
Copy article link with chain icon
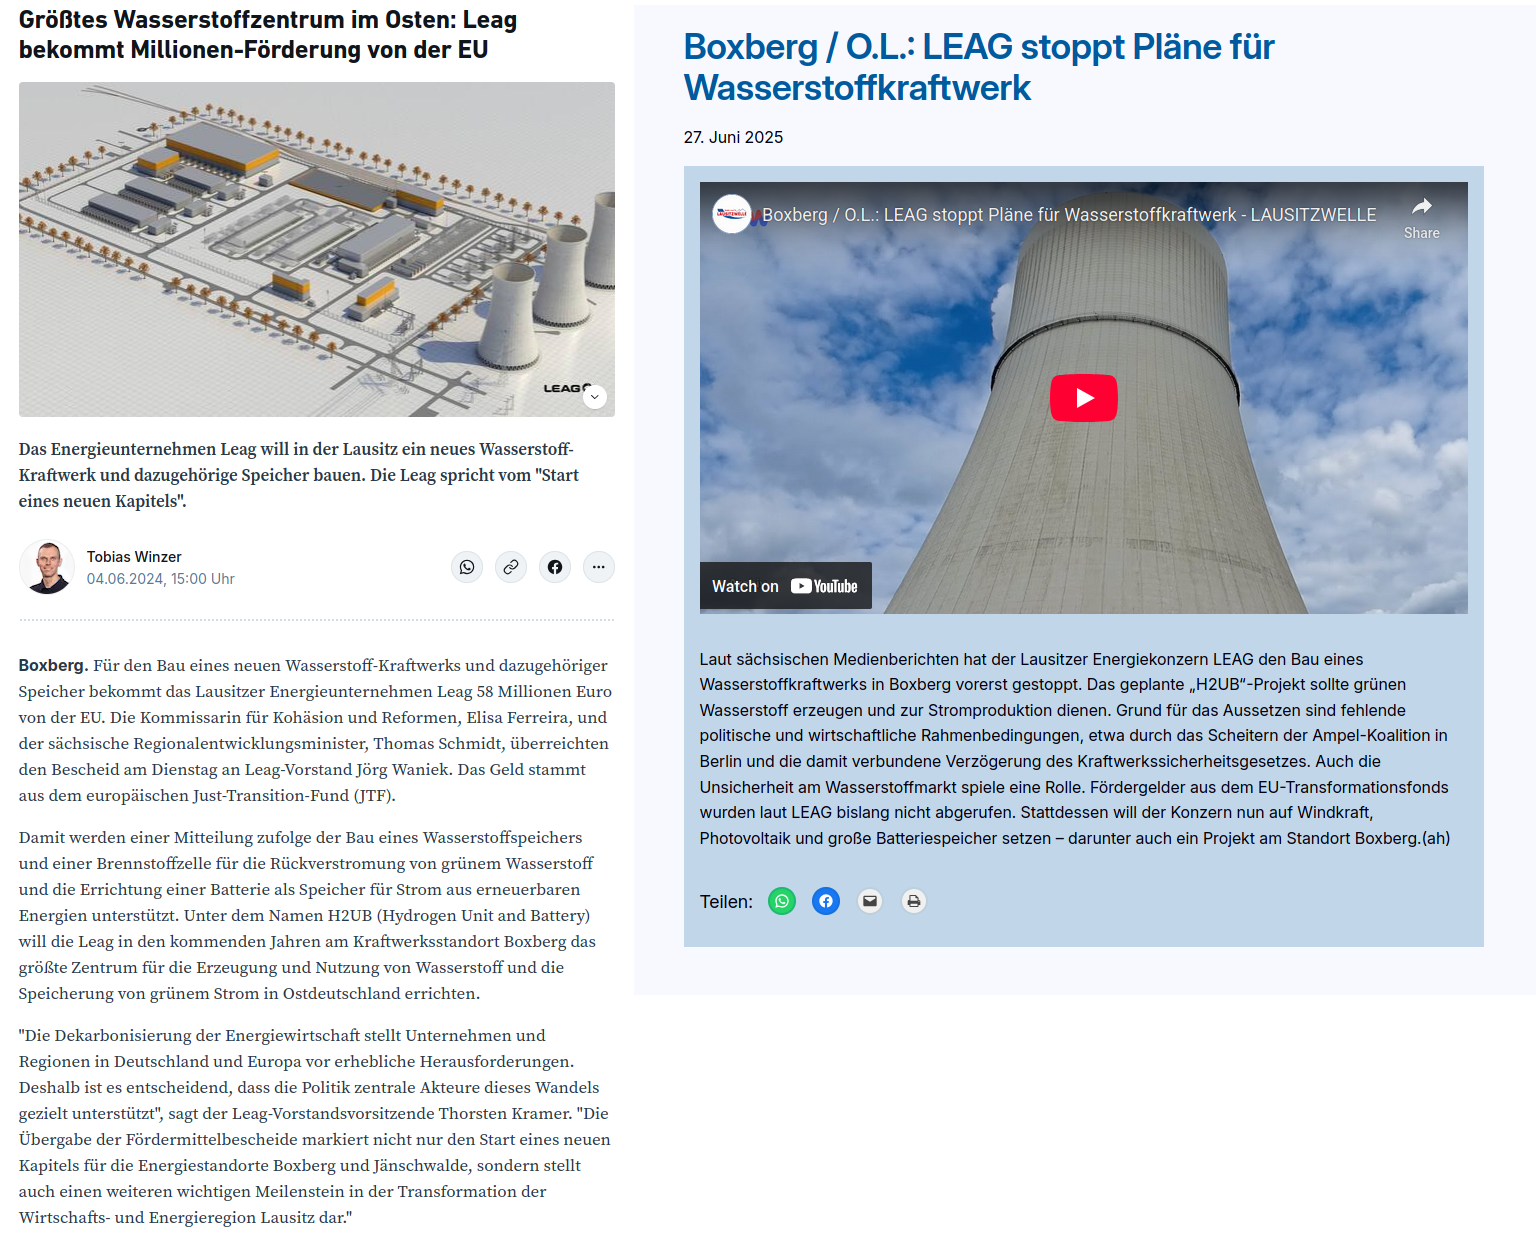click(x=511, y=567)
